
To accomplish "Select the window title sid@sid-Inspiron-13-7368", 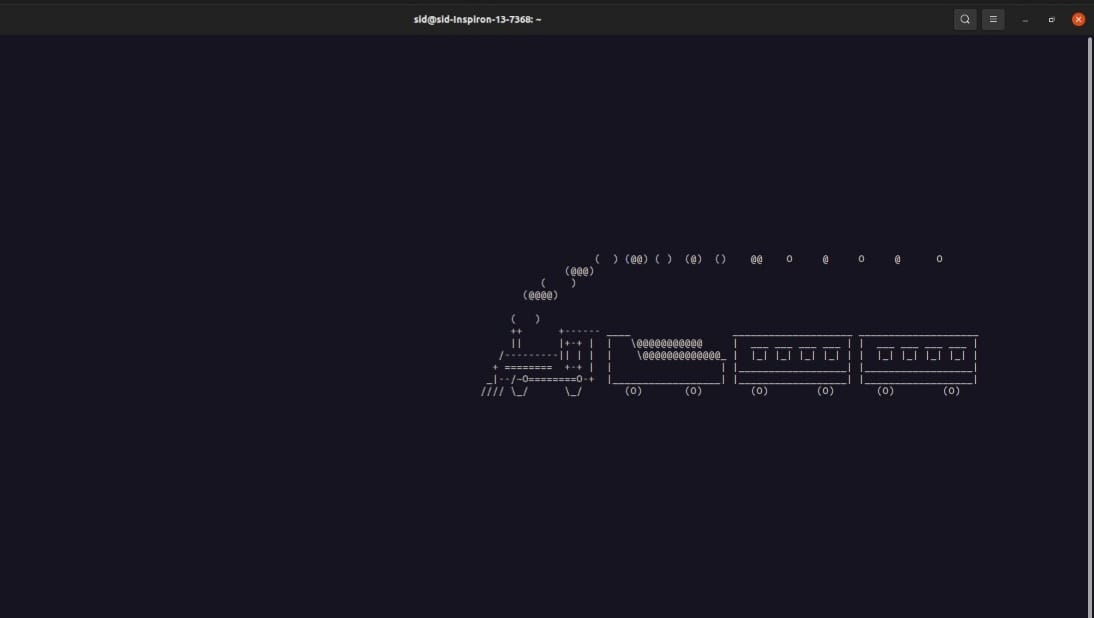I will pos(480,18).
